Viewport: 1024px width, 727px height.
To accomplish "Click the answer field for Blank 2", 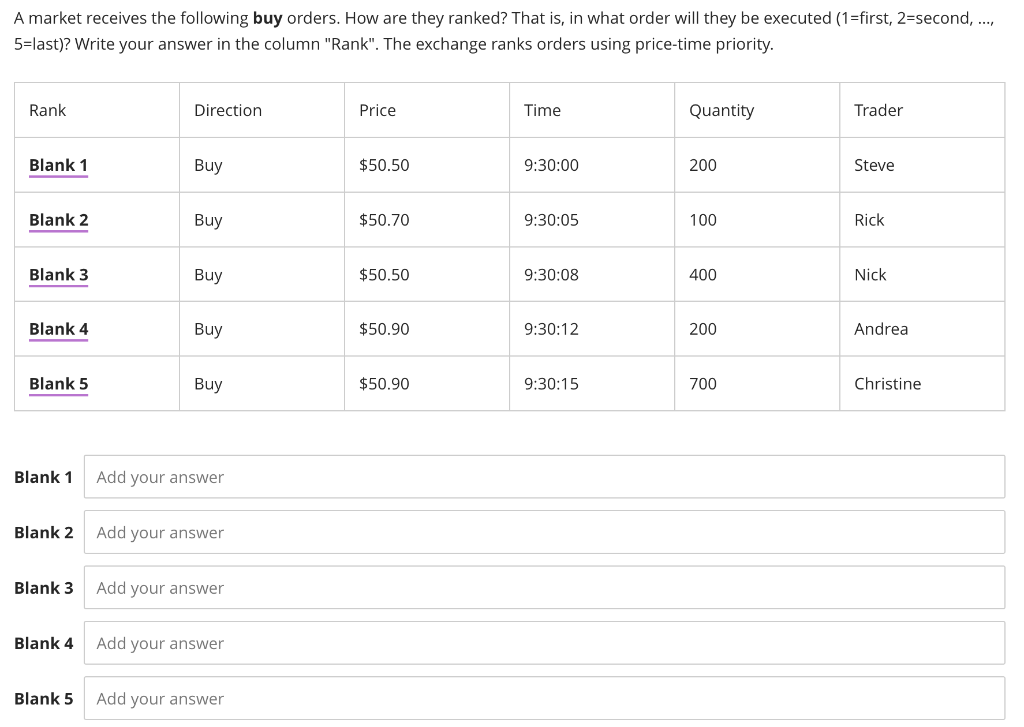I will 544,532.
